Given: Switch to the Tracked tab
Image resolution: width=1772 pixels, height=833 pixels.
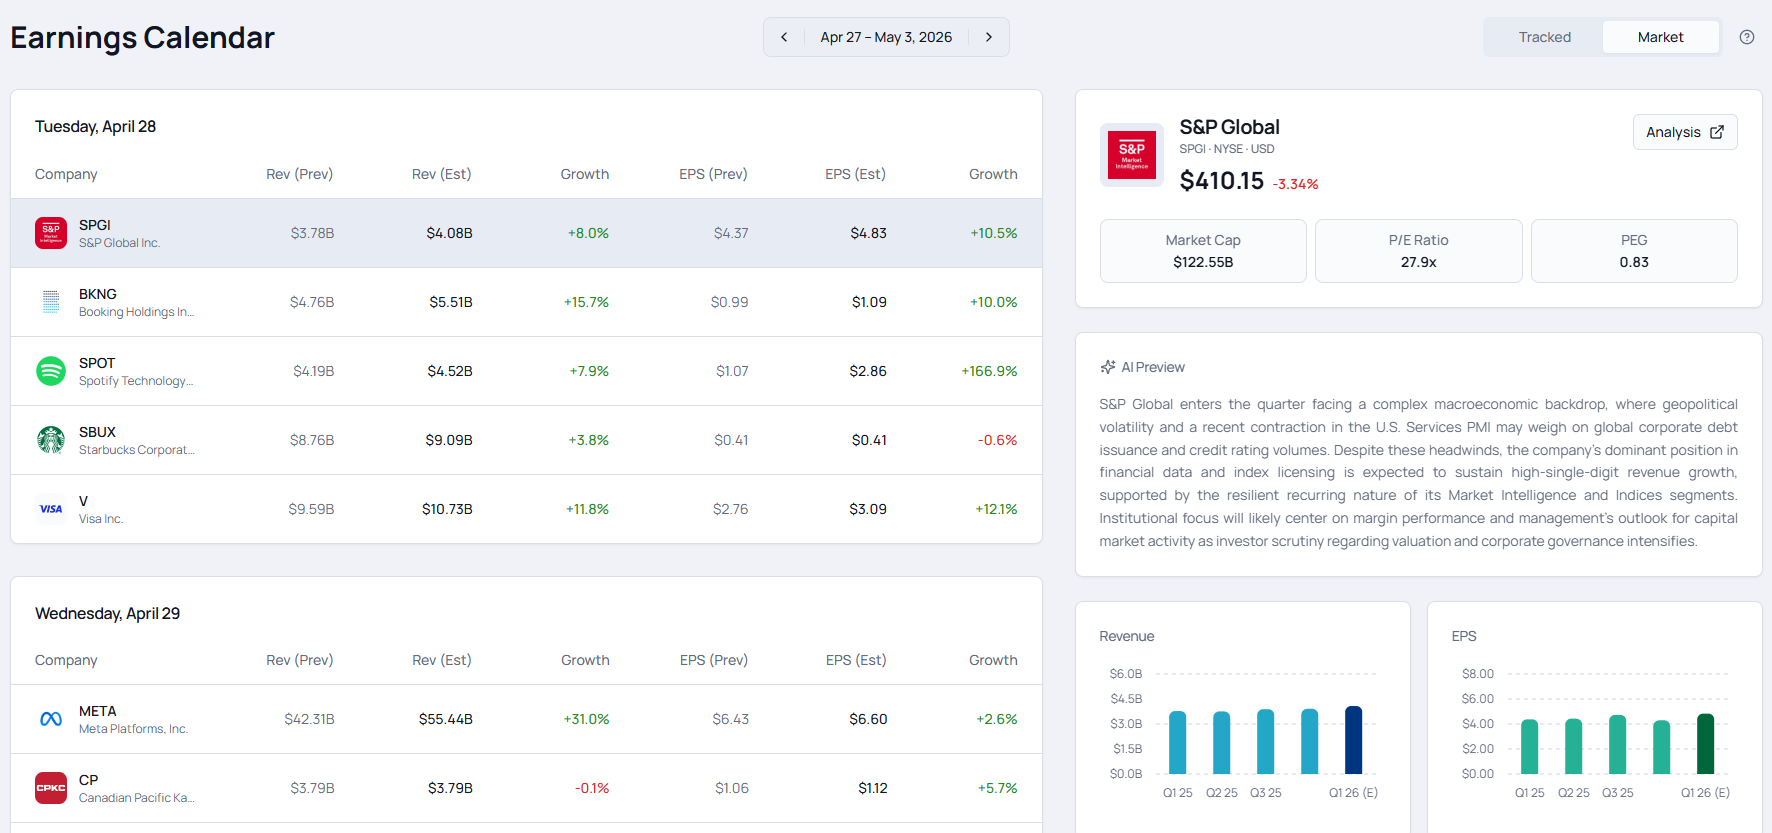Looking at the screenshot, I should pos(1544,37).
